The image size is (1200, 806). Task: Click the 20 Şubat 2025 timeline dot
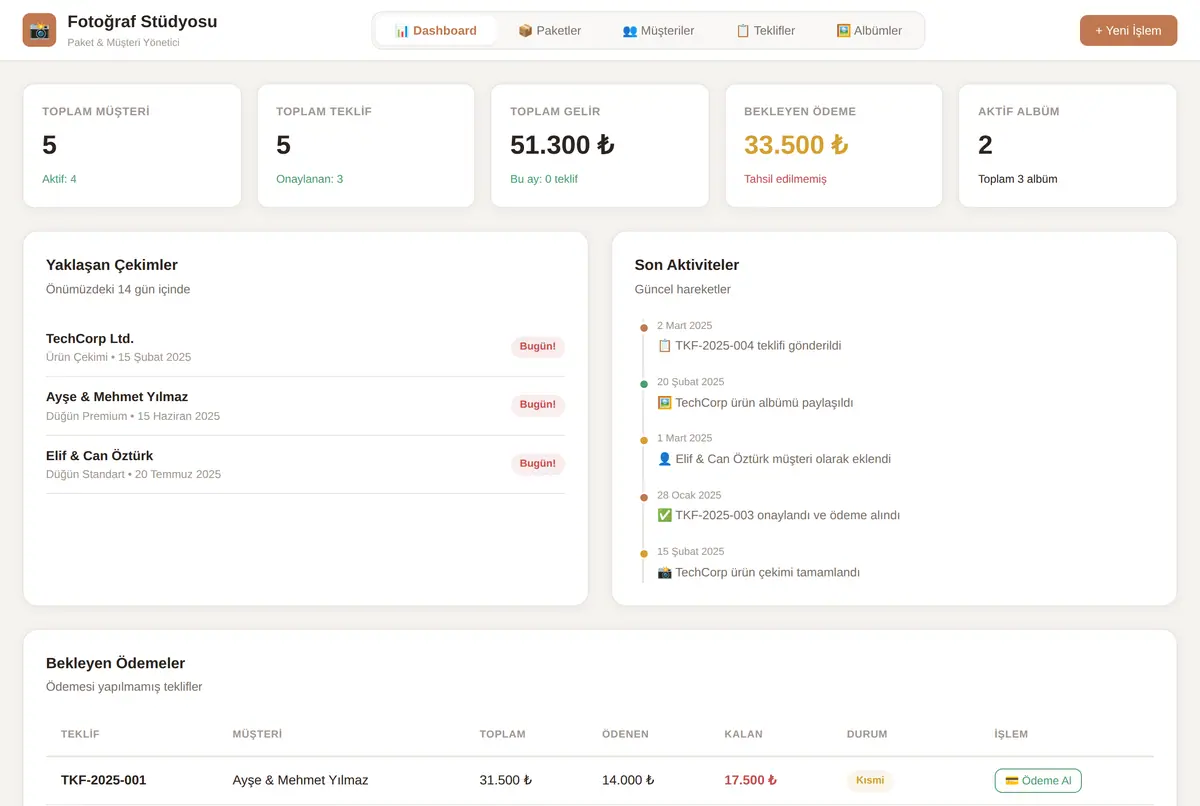click(644, 384)
